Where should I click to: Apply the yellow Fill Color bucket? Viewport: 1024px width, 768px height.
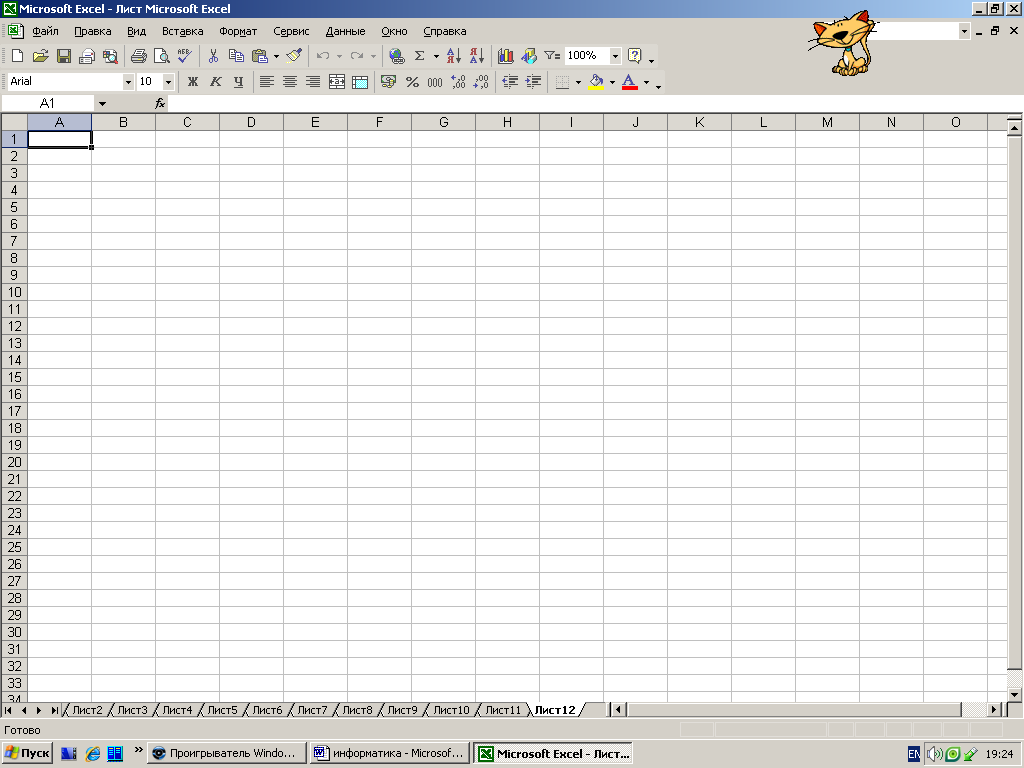[596, 82]
